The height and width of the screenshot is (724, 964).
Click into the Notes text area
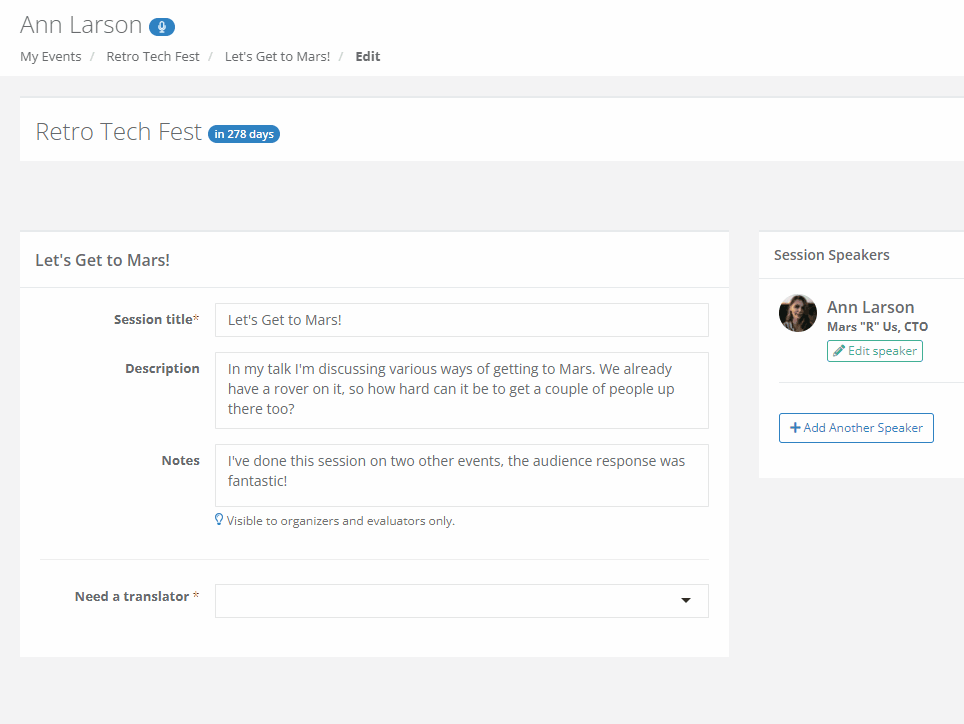click(461, 475)
